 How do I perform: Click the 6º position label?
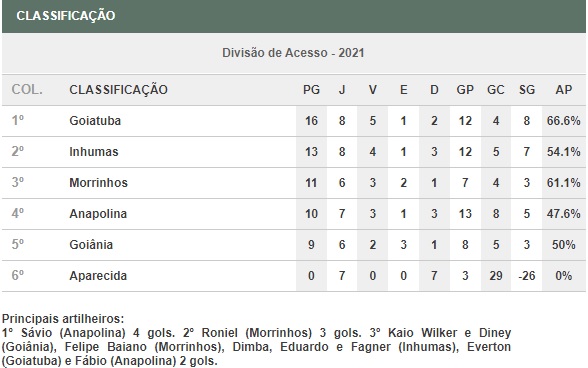pos(18,275)
